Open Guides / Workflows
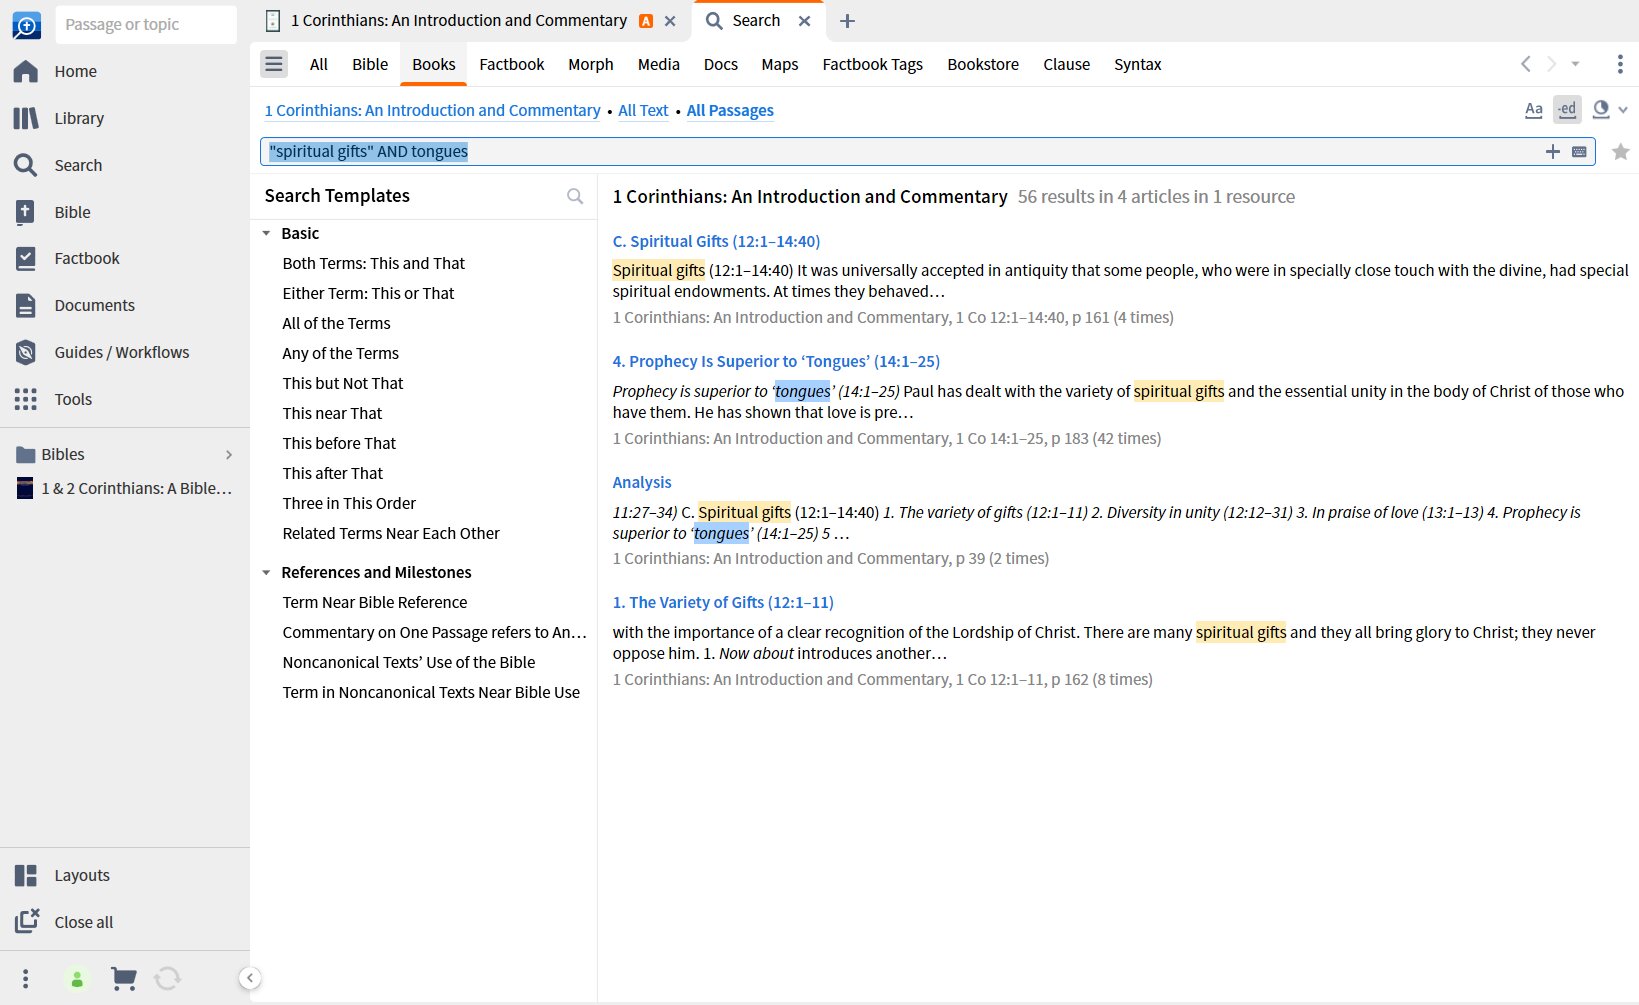The height and width of the screenshot is (1005, 1639). point(121,352)
